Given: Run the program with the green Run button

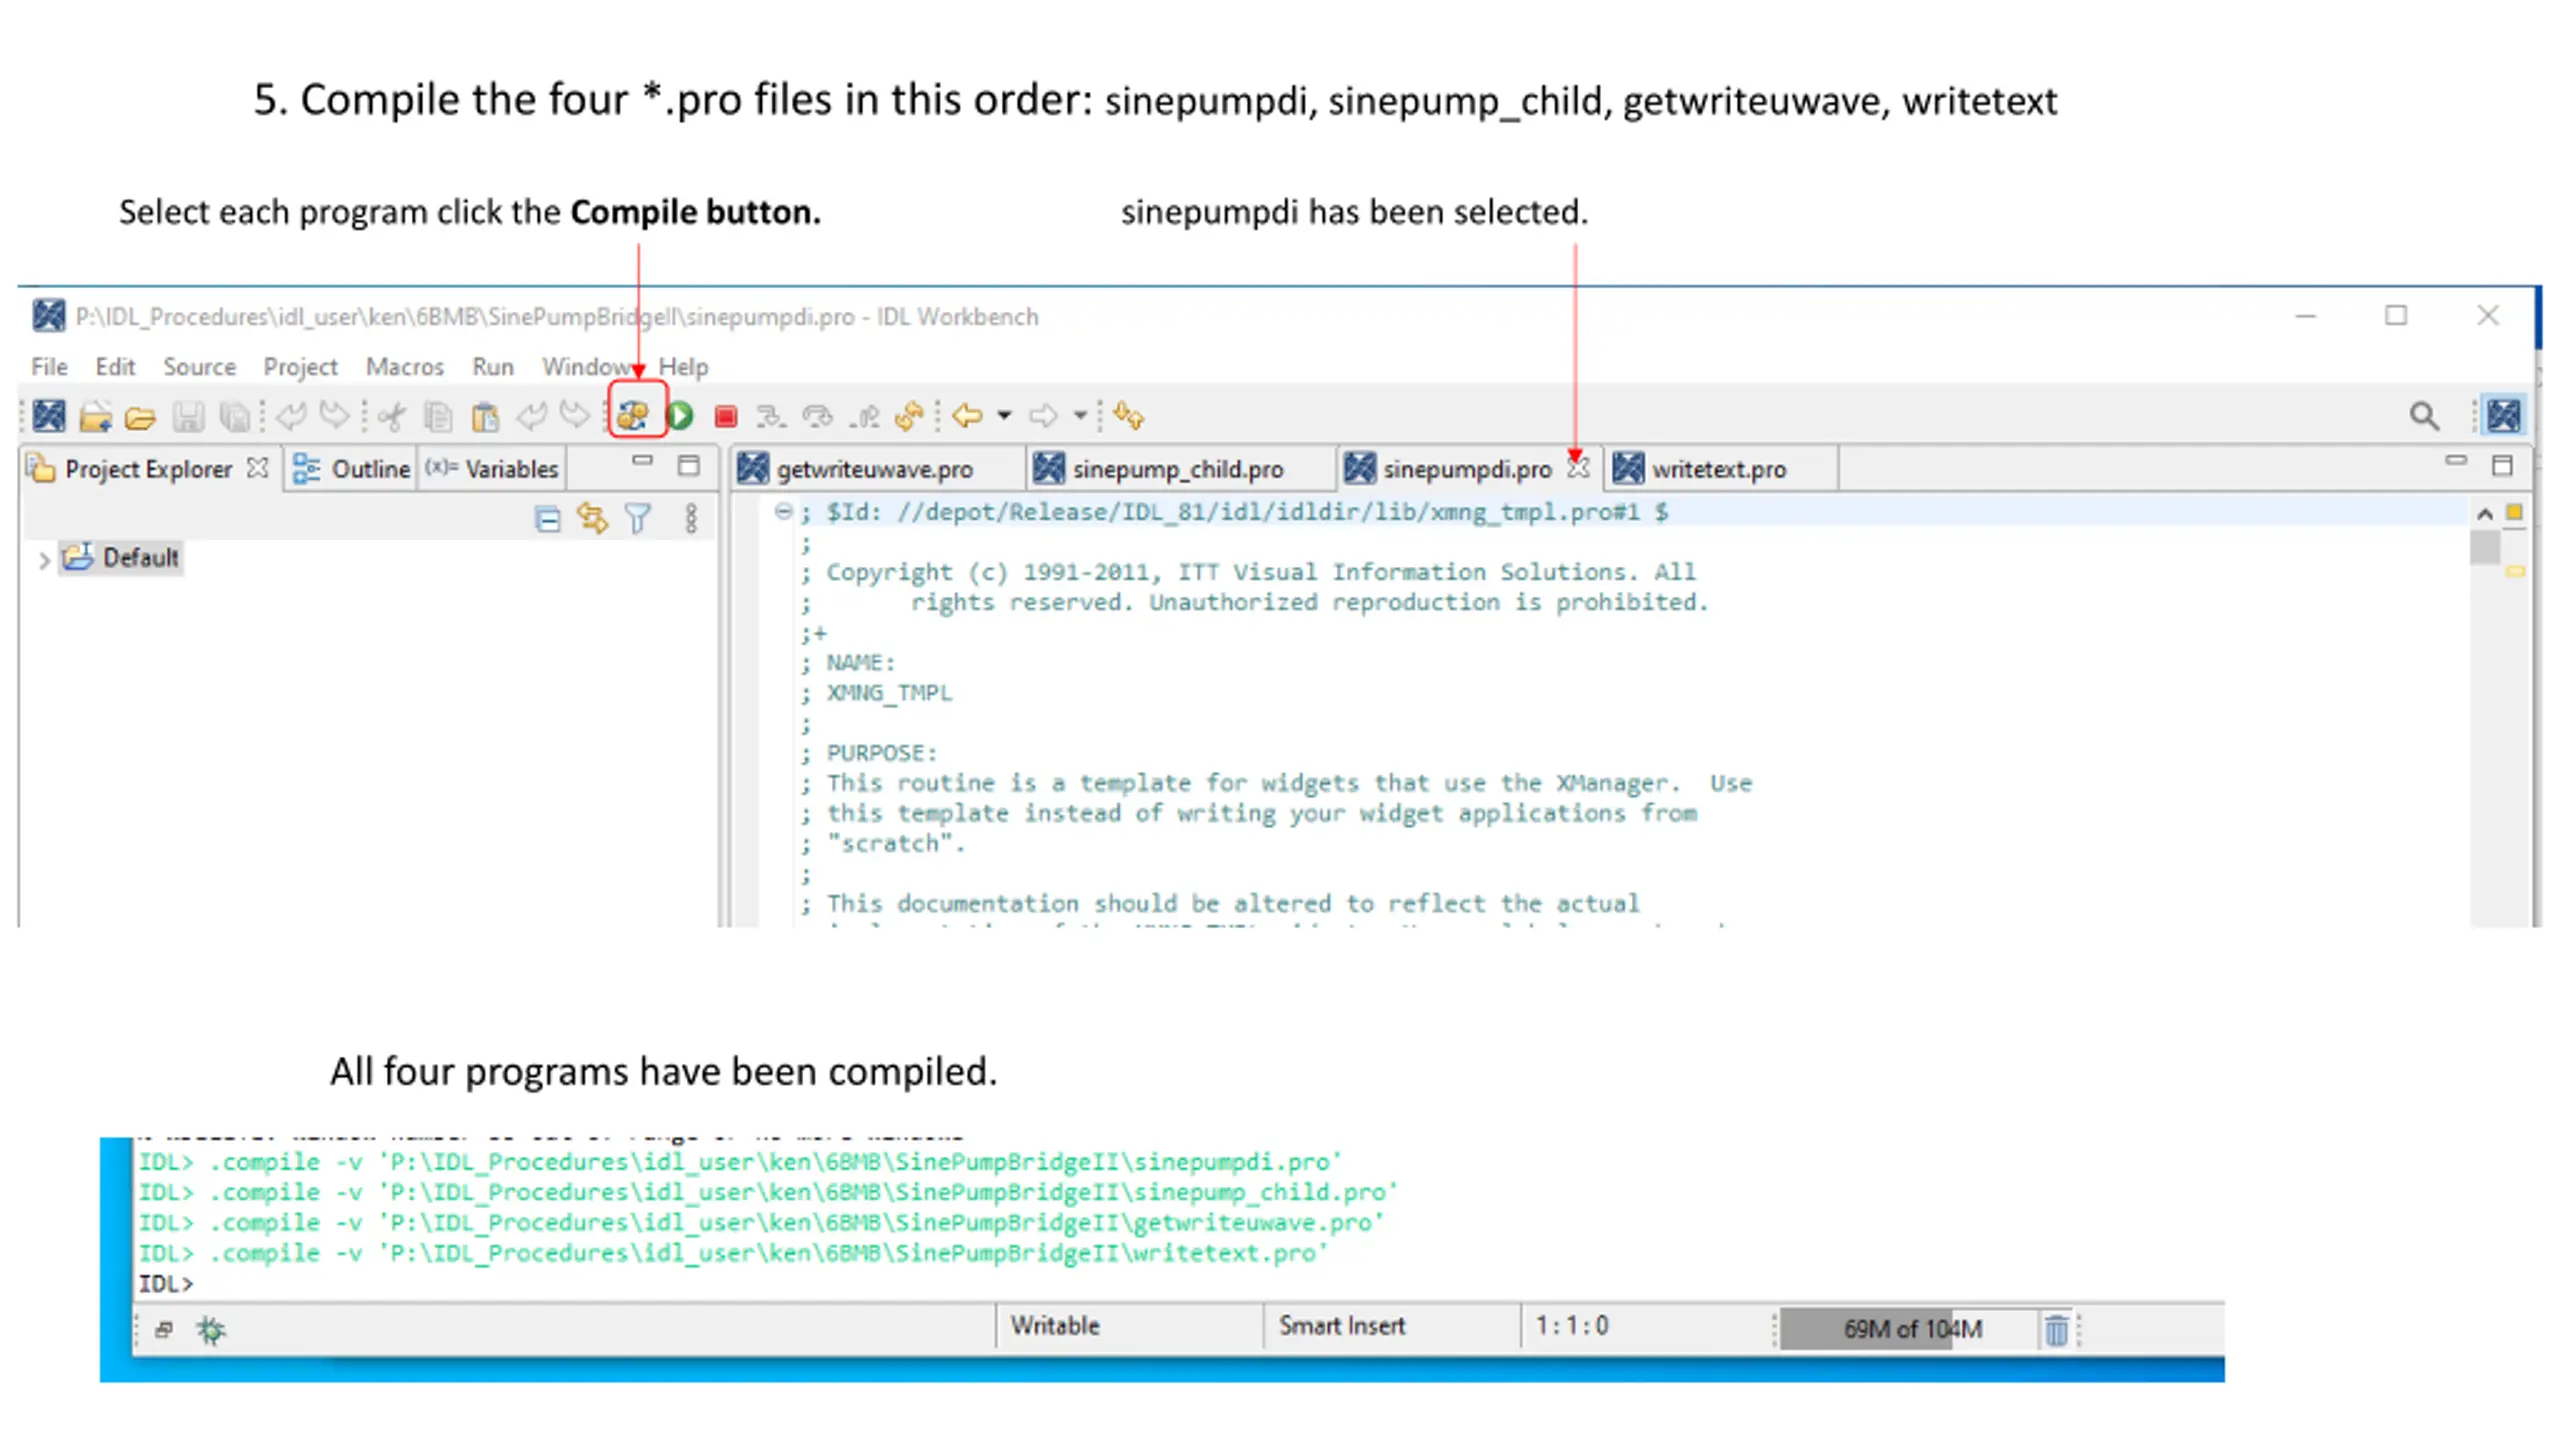Looking at the screenshot, I should click(680, 415).
